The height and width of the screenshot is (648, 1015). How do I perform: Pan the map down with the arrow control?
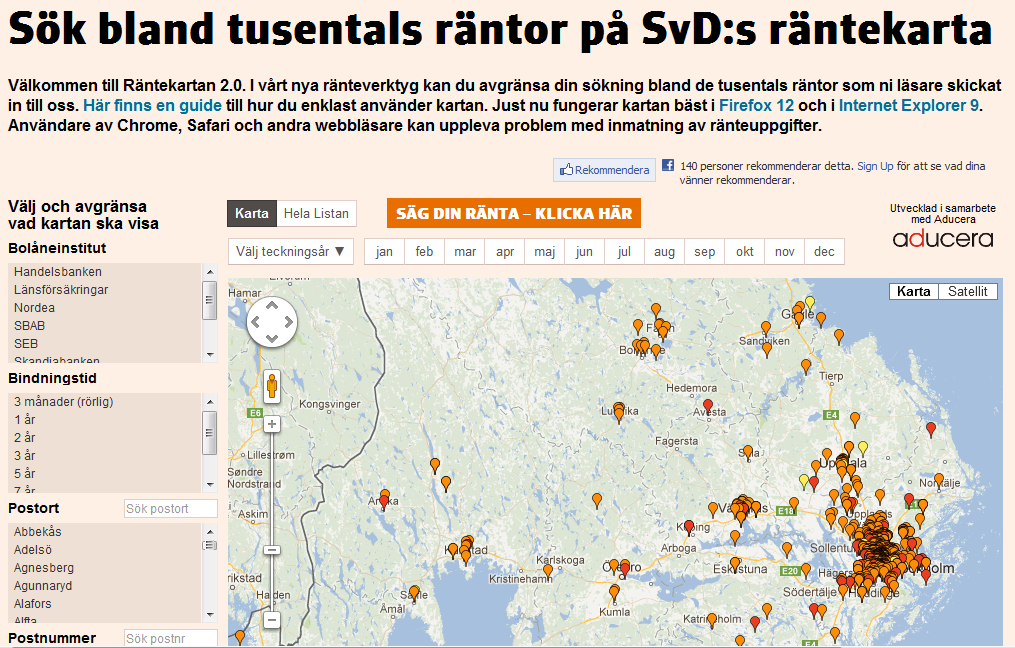click(x=272, y=338)
